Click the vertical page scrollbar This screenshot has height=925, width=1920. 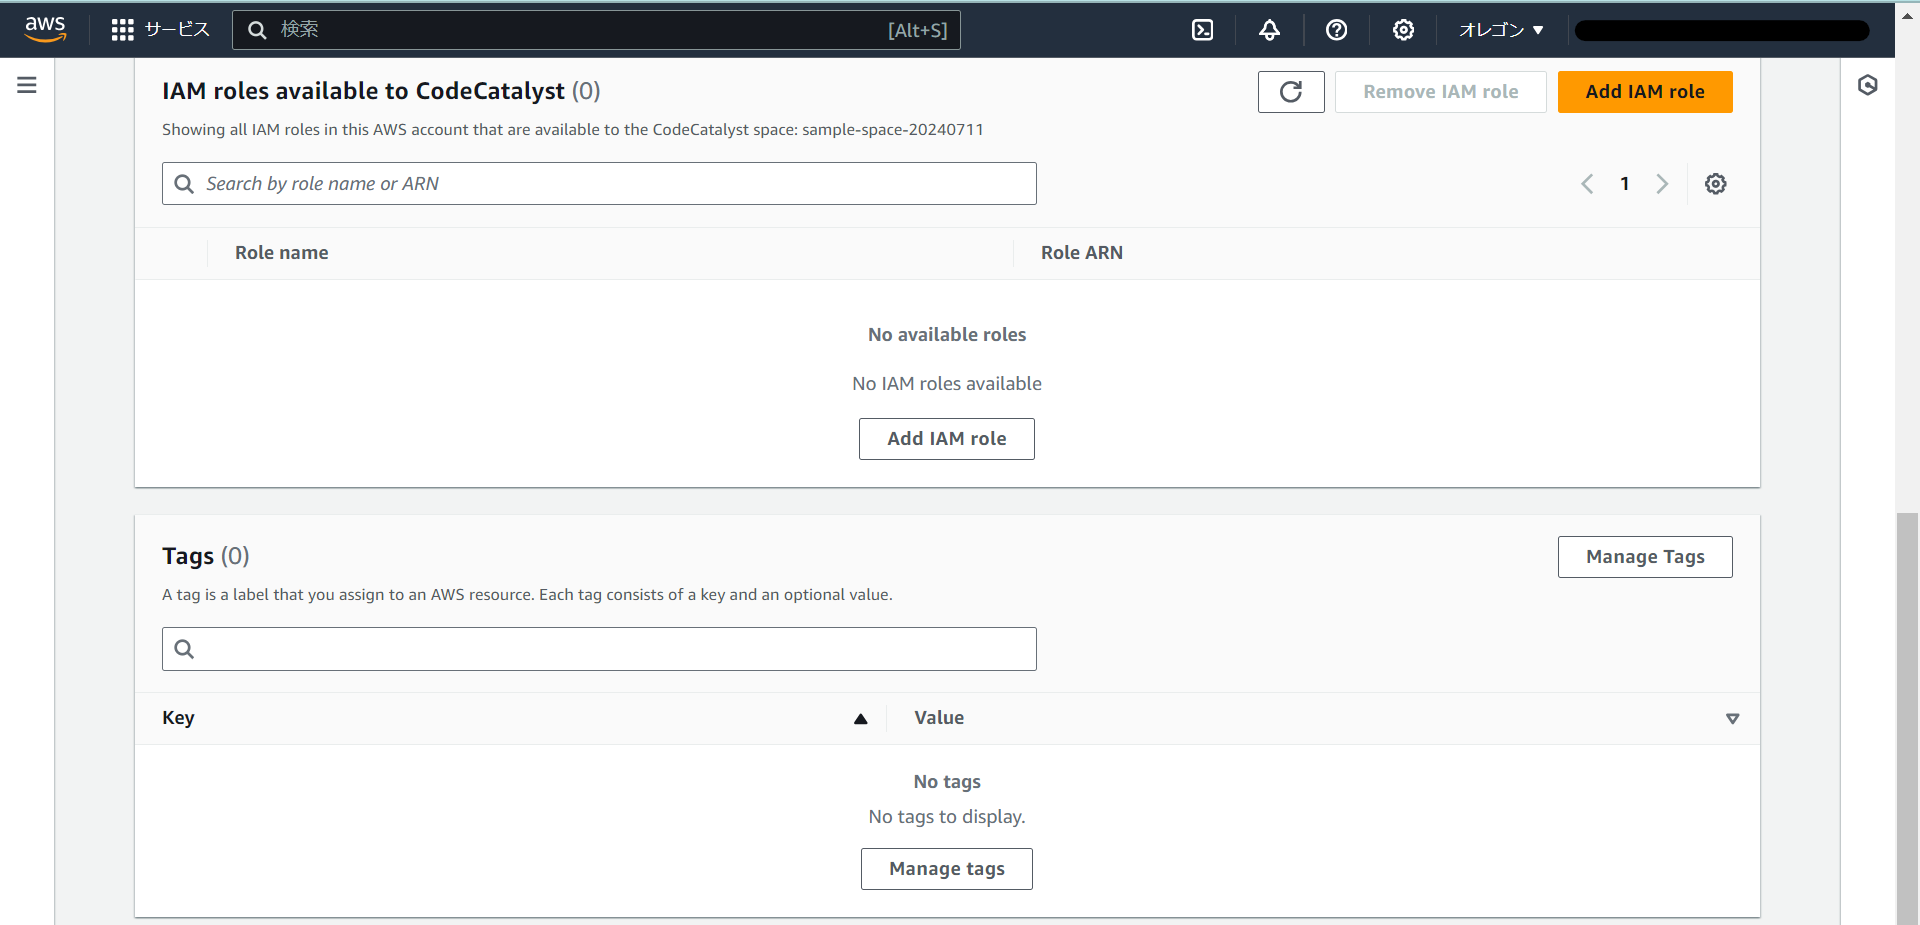click(x=1906, y=700)
